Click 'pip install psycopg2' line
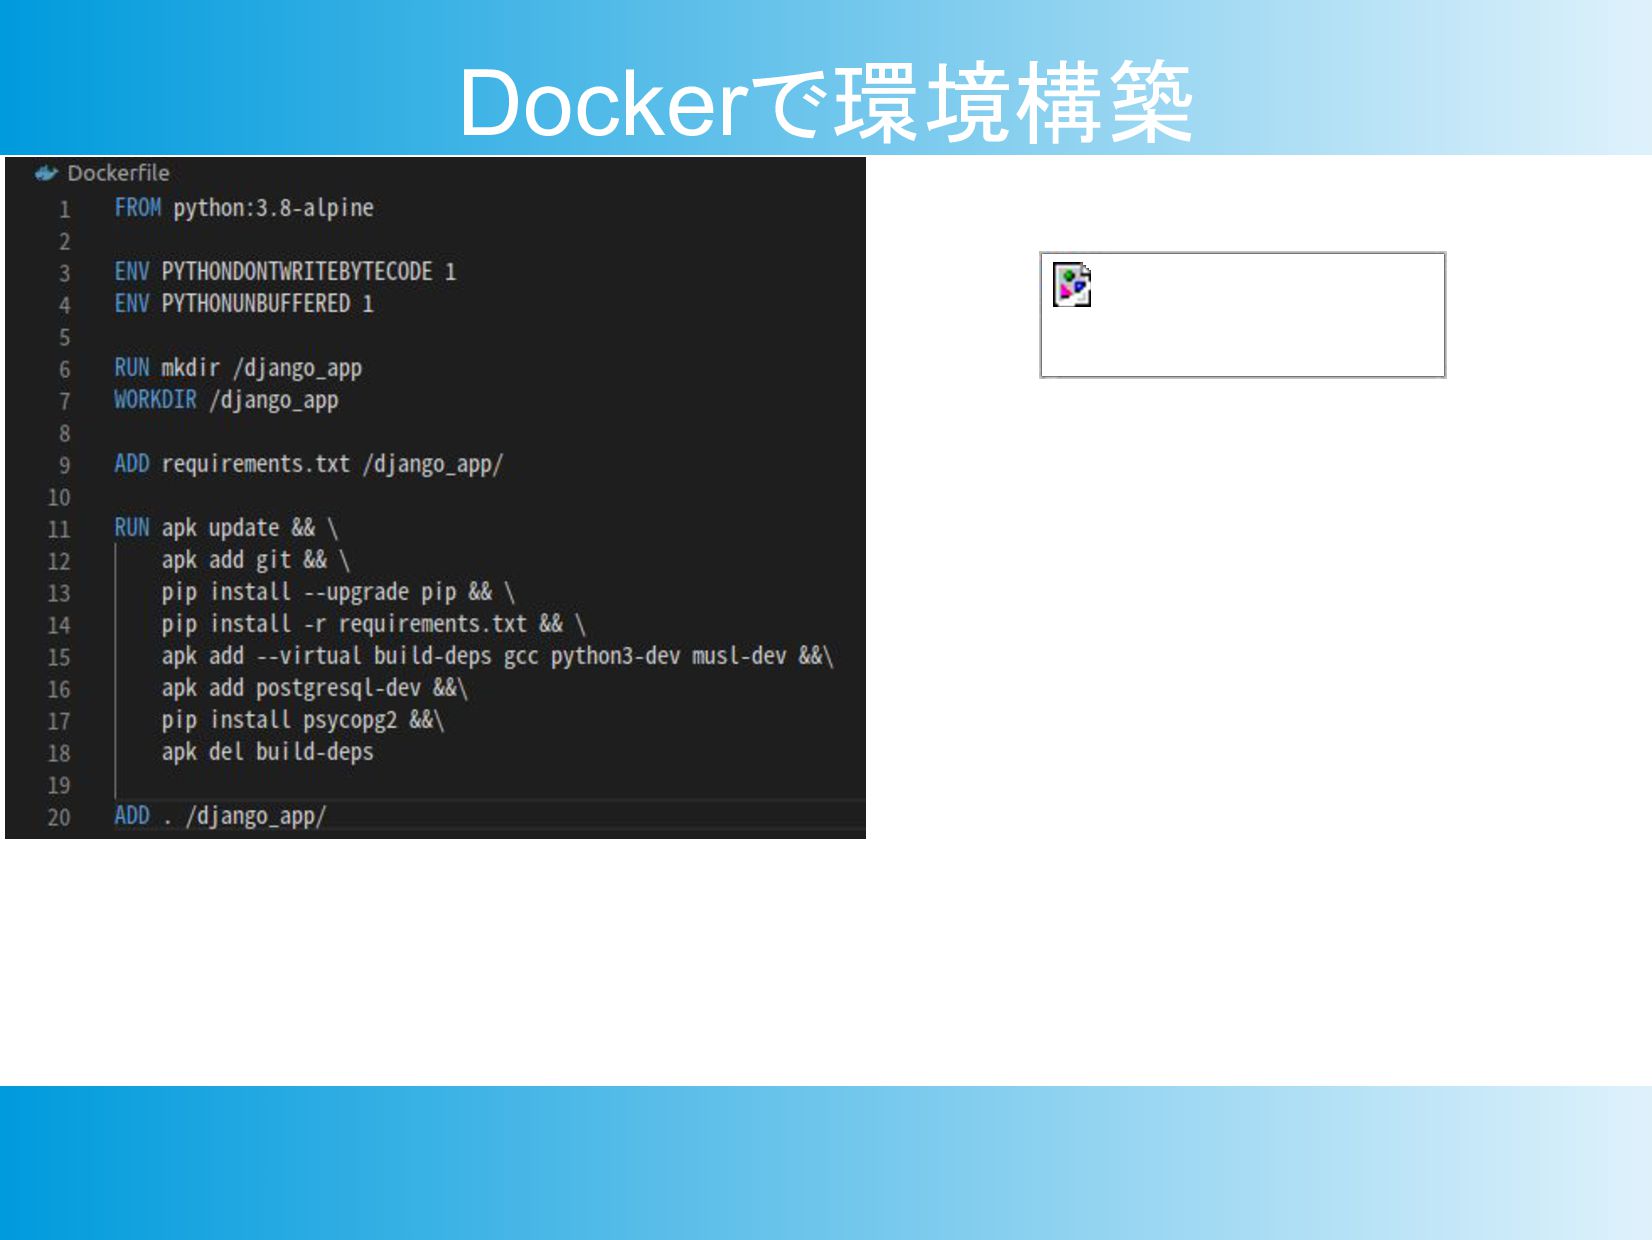The height and width of the screenshot is (1240, 1652). tap(303, 720)
